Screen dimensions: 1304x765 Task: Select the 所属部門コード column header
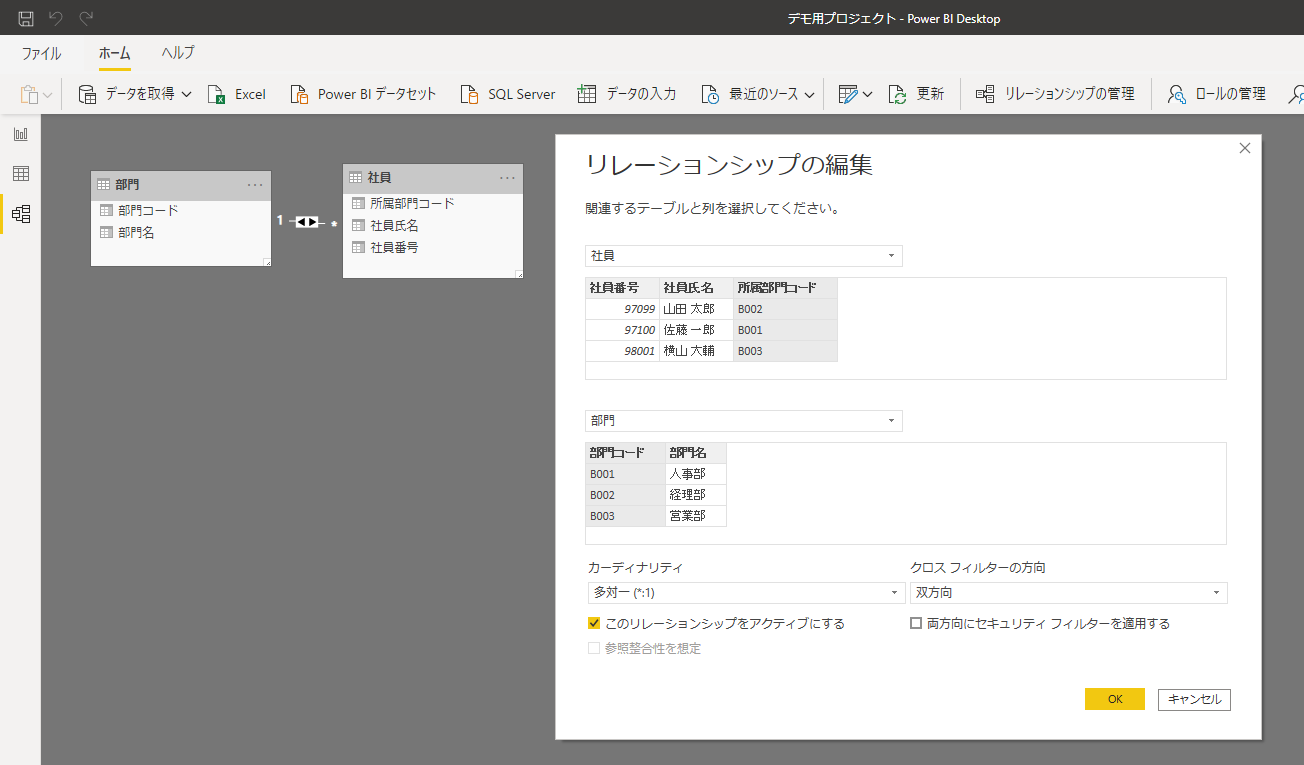[785, 288]
